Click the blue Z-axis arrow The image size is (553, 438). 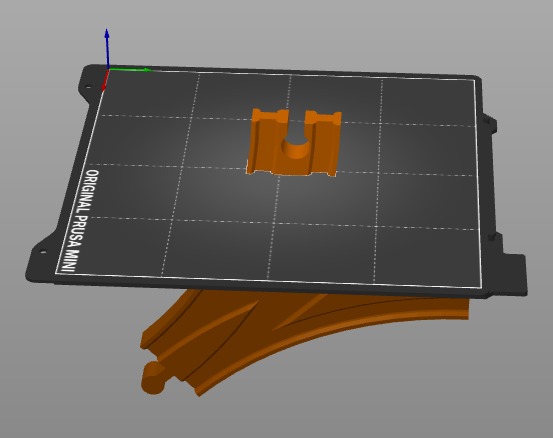[107, 48]
